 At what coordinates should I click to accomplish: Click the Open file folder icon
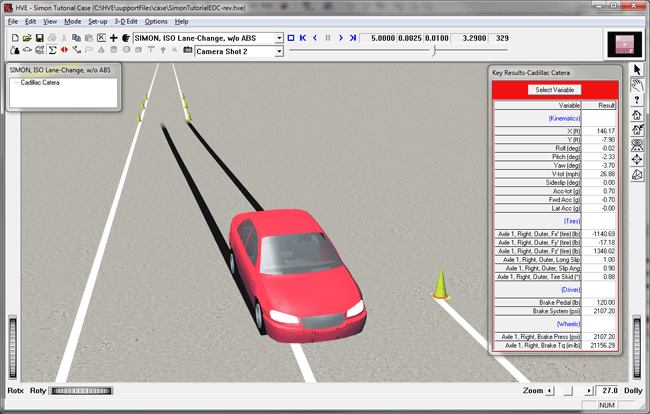click(x=26, y=38)
